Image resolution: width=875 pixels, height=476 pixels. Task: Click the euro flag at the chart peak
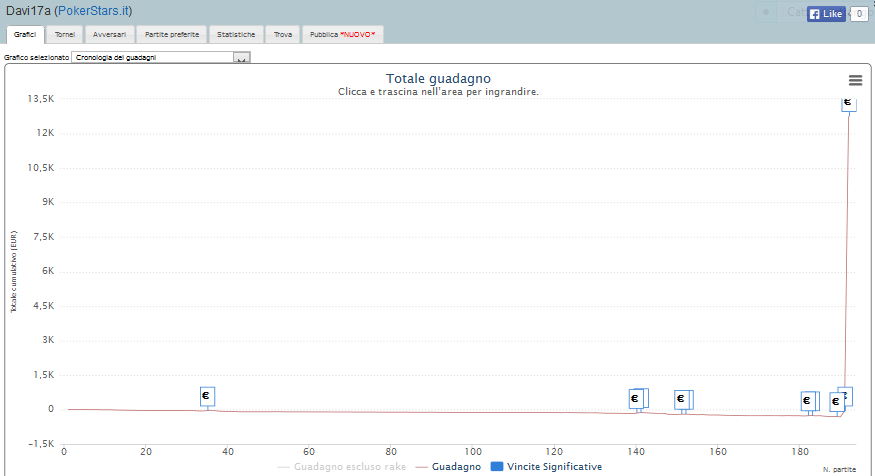coord(848,102)
